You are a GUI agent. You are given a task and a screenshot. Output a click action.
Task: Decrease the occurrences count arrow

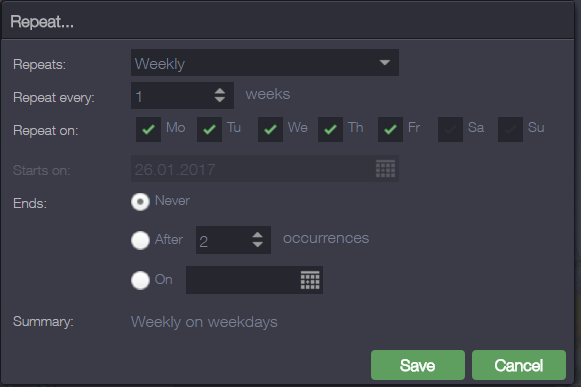click(x=258, y=244)
